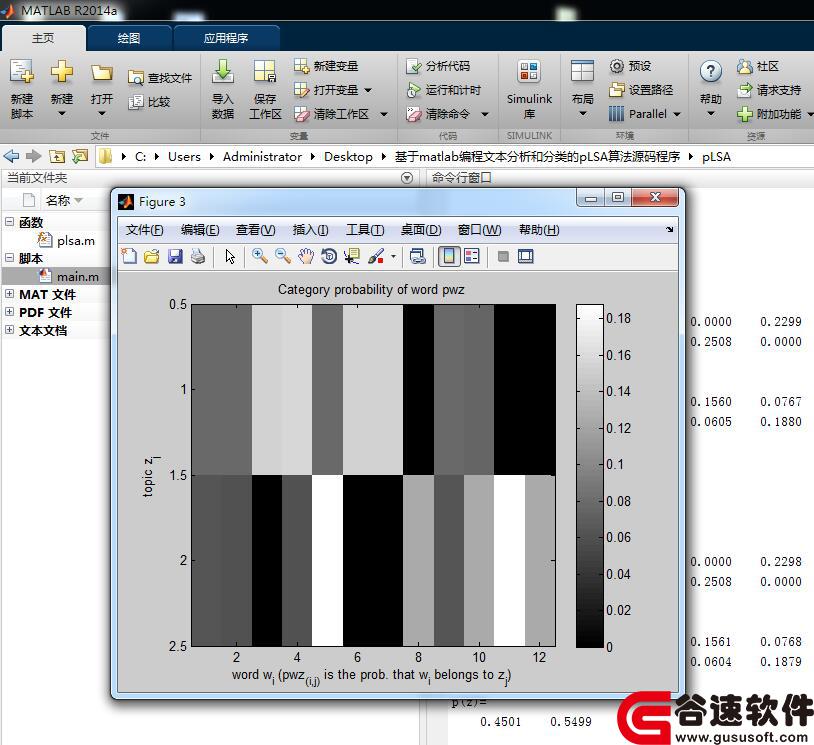The width and height of the screenshot is (814, 745).
Task: Save the figure using the floppy disk icon
Action: [x=175, y=256]
